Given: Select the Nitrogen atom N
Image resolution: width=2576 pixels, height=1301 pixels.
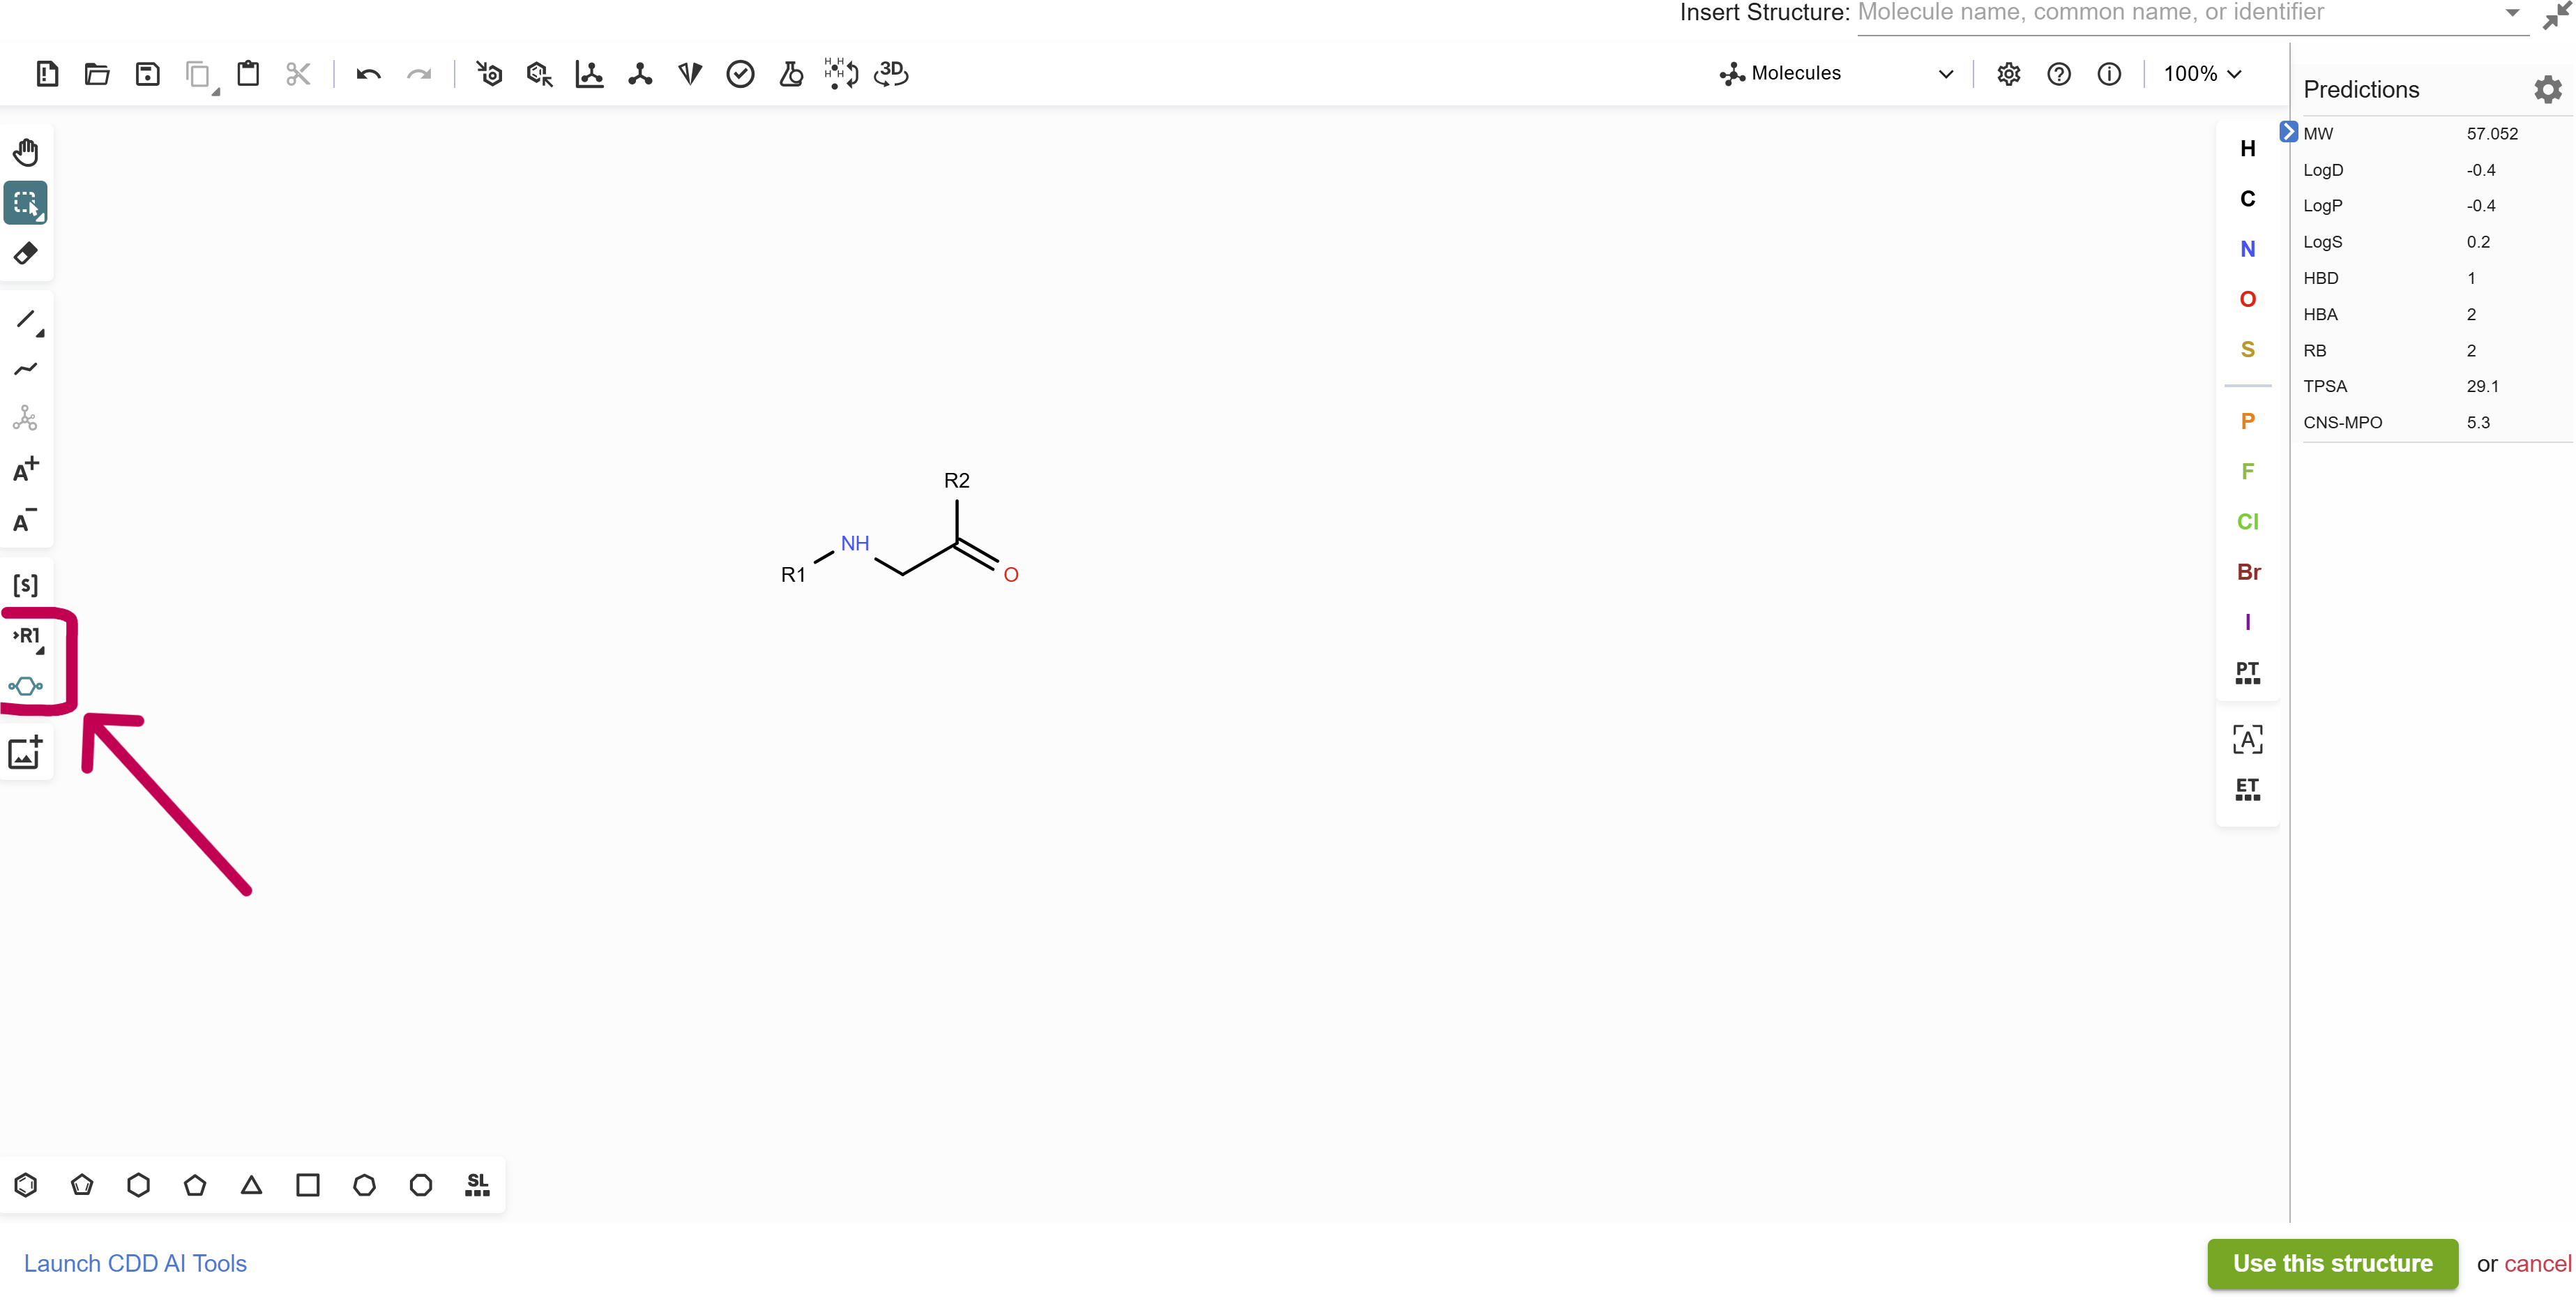Looking at the screenshot, I should point(2248,249).
